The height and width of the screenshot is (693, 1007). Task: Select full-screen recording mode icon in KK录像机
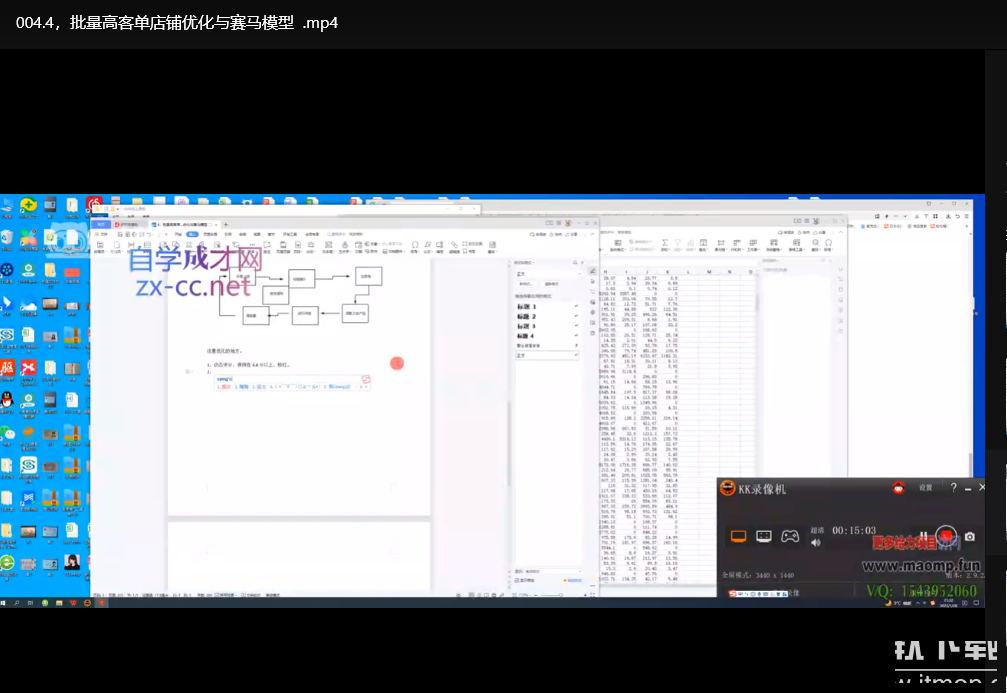coord(739,536)
